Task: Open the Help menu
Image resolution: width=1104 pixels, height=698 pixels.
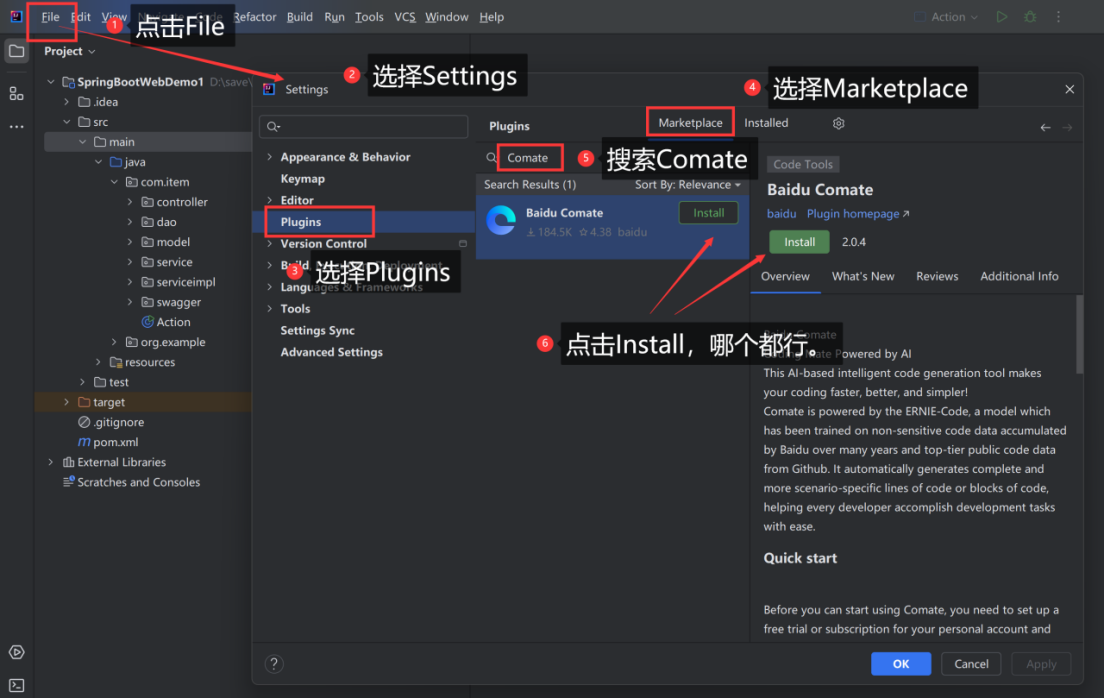Action: [491, 17]
